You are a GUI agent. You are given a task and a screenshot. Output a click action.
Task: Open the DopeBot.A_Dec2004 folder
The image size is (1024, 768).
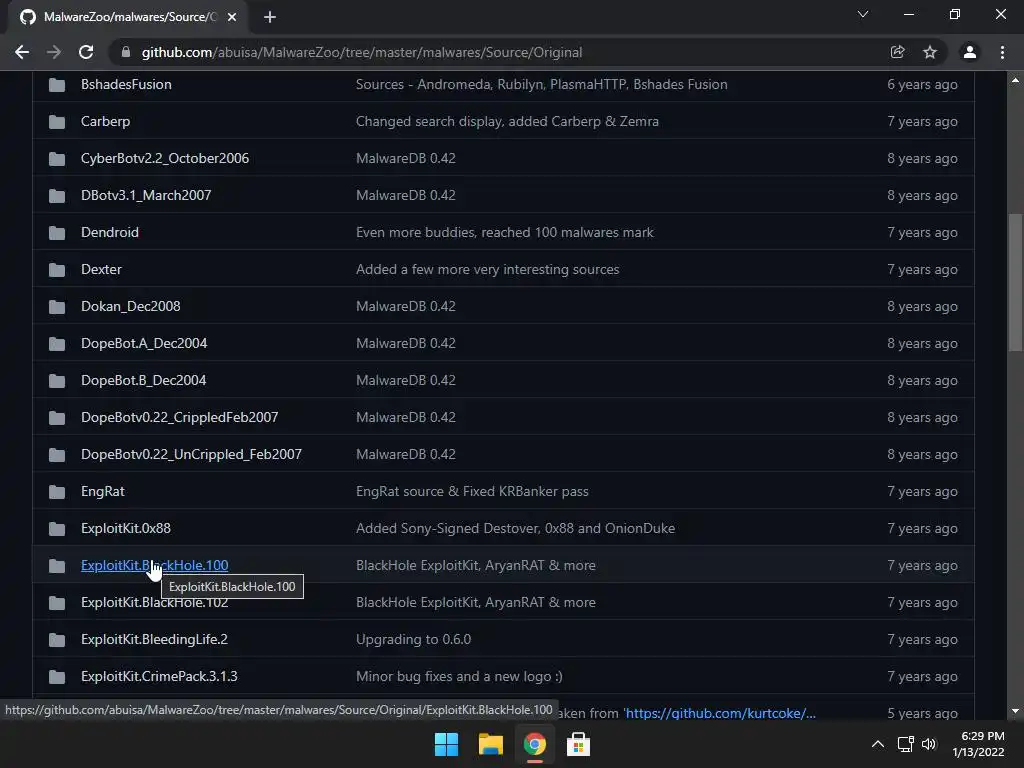[144, 344]
